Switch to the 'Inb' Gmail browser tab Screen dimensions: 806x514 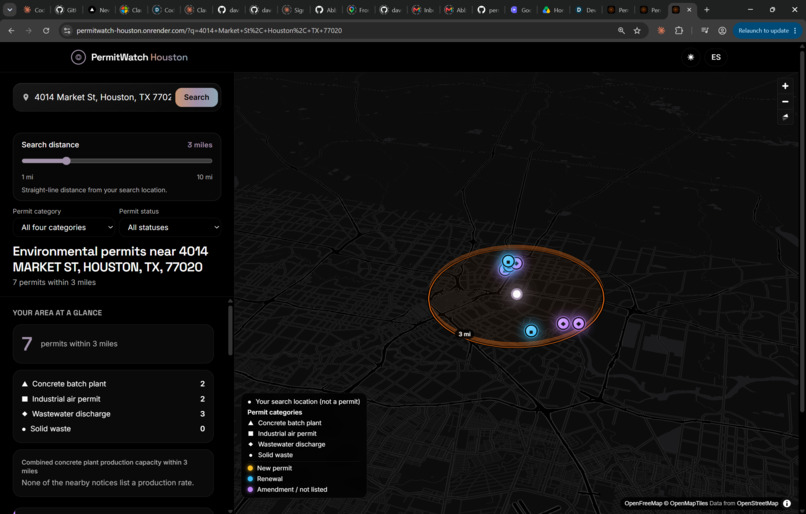coord(423,10)
